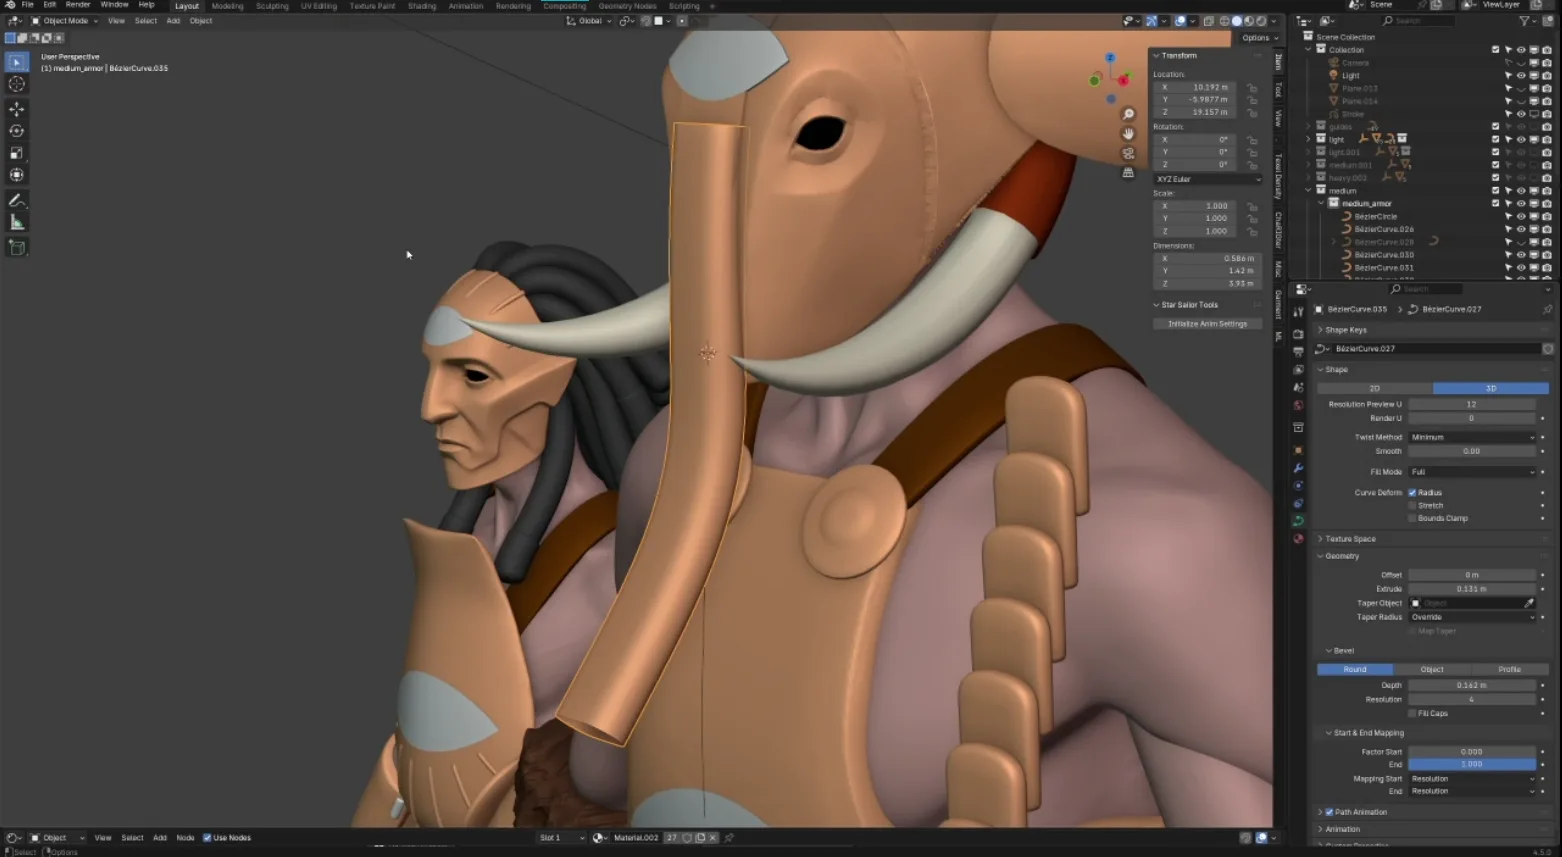Choose the Measure tool
The height and width of the screenshot is (857, 1562).
coord(17,222)
